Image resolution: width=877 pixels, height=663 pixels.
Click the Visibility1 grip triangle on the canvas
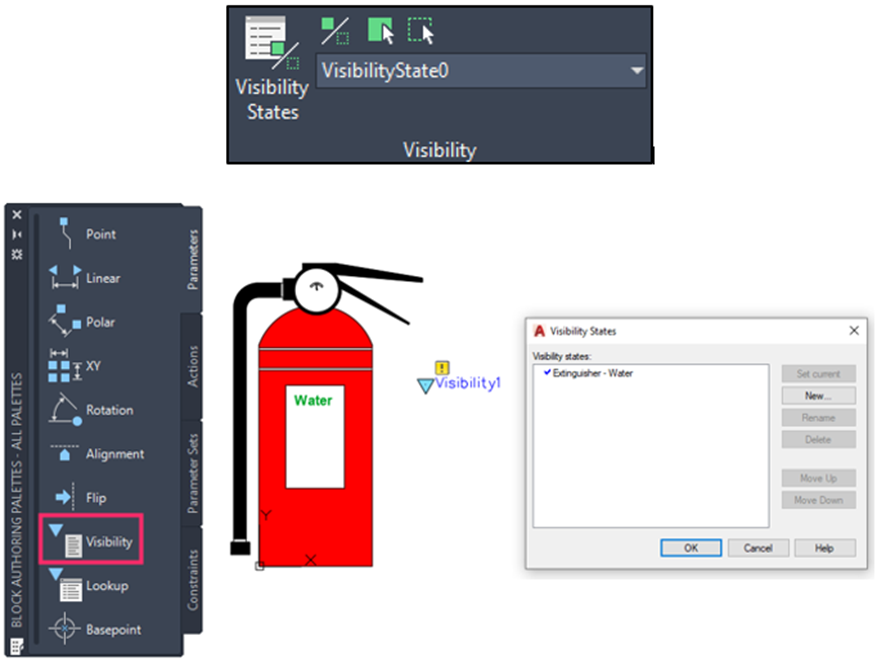[x=425, y=386]
